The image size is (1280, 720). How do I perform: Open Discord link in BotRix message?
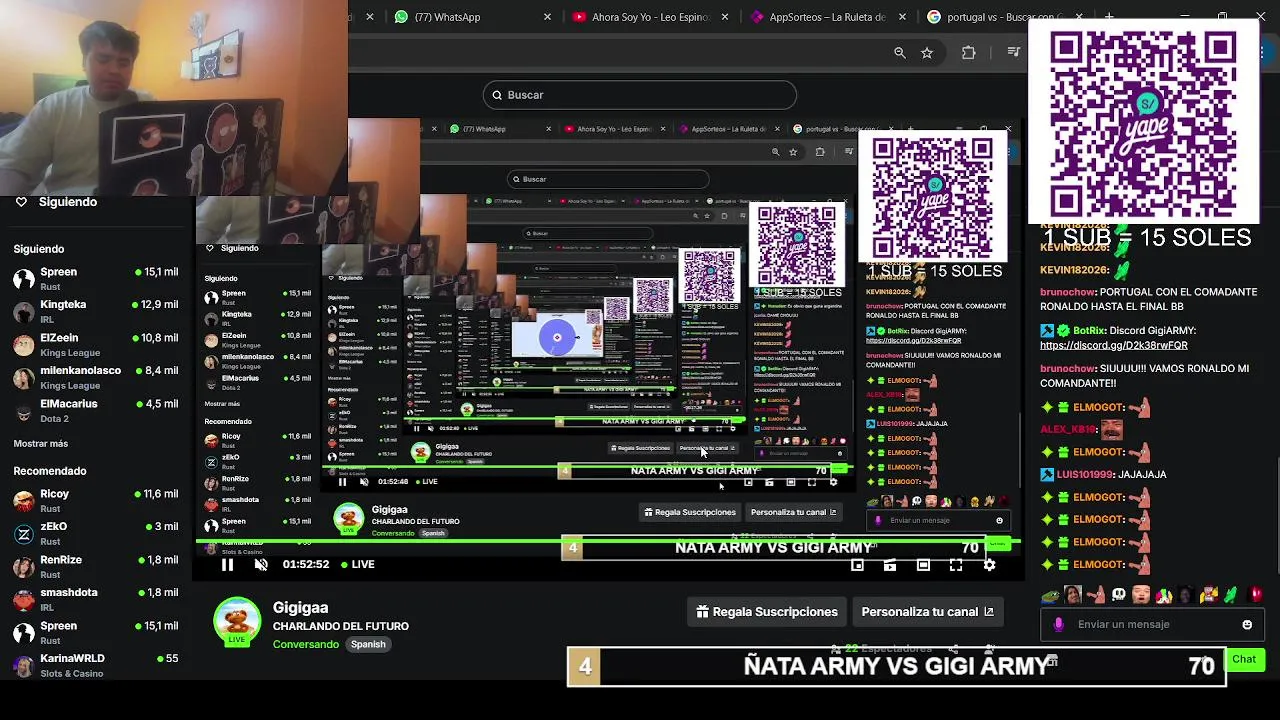pyautogui.click(x=1114, y=345)
